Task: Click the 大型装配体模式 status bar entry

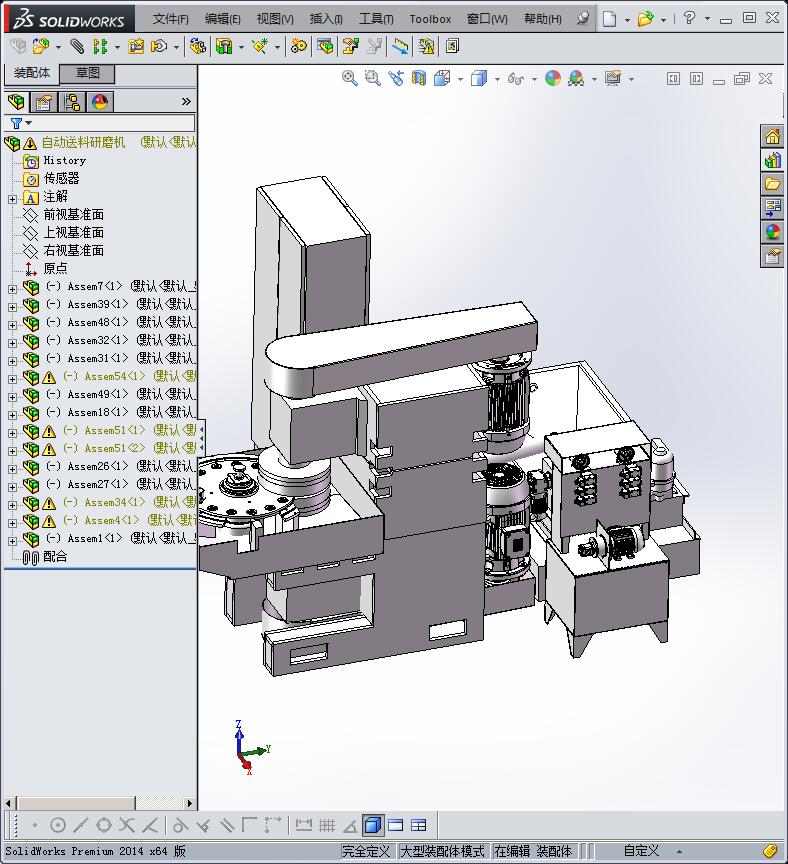Action: coord(442,851)
